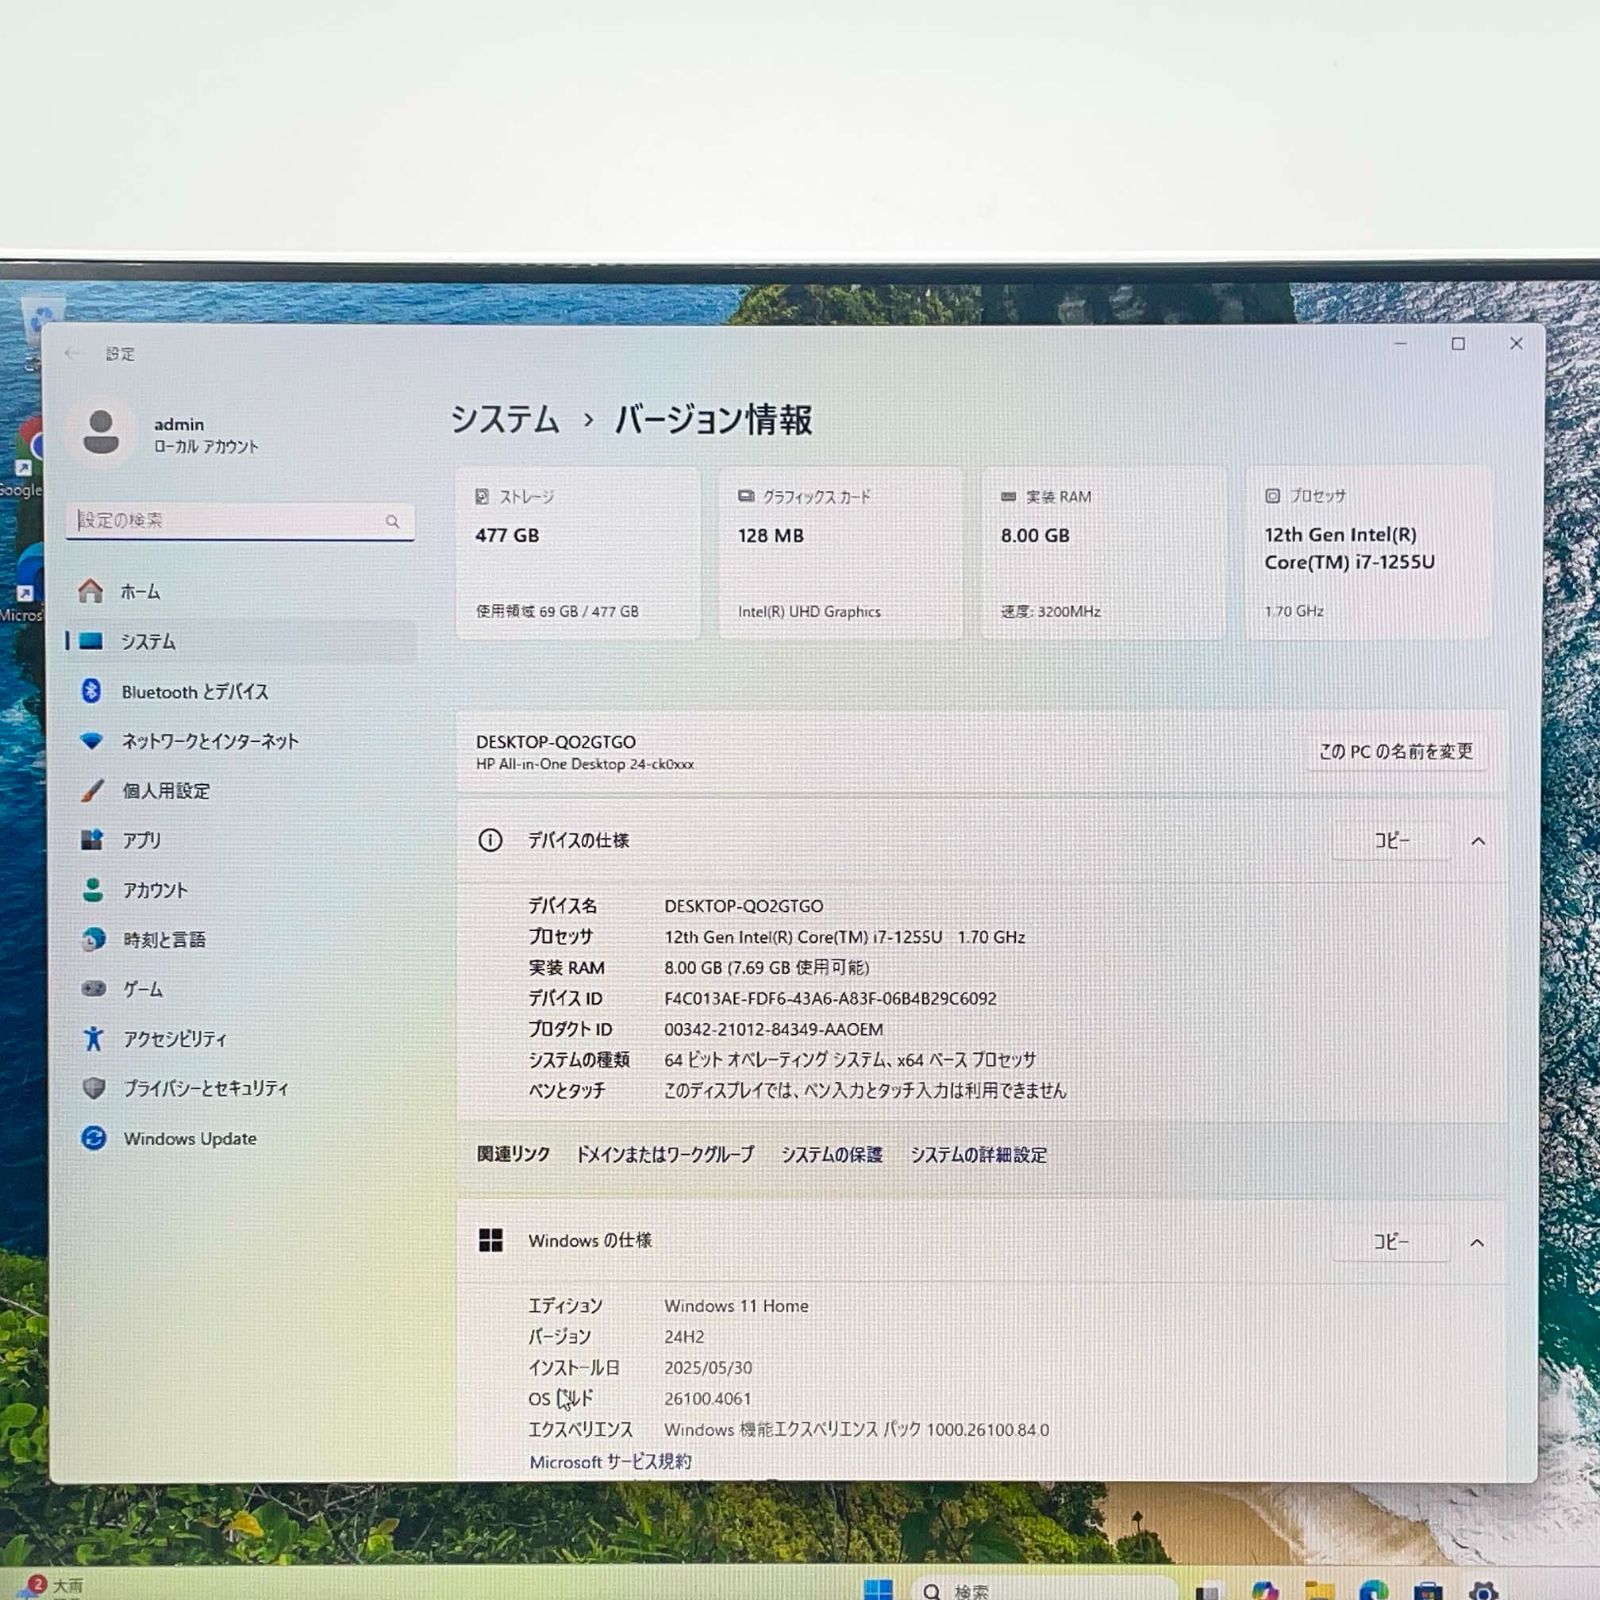Open プライバシーとセキュリティ settings
The image size is (1600, 1600).
(240, 1088)
